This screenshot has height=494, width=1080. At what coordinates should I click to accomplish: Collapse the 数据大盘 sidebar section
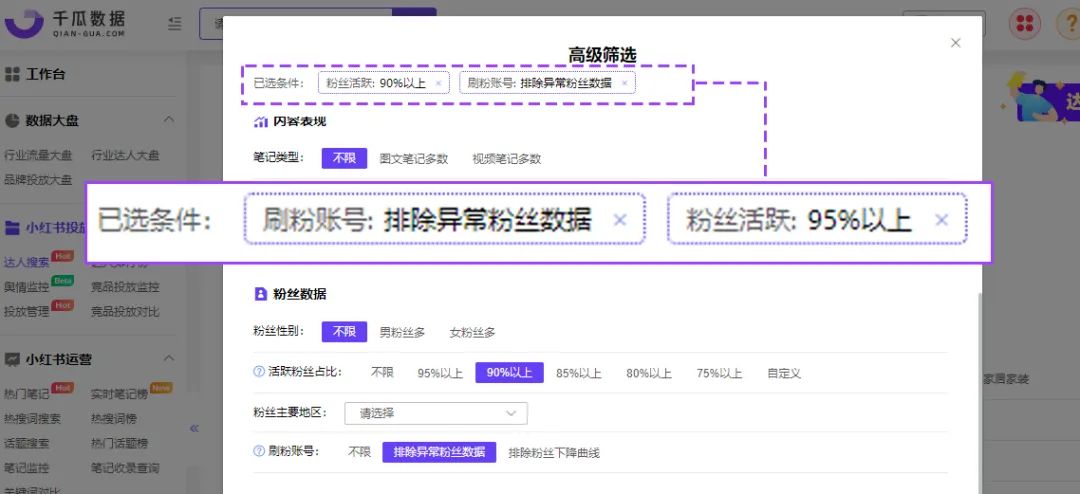169,120
